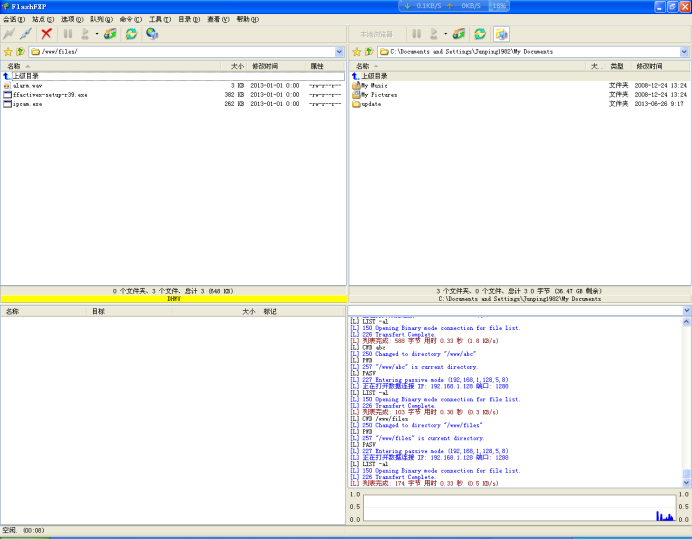Click the globe icon in left toolbar
The image size is (692, 539).
click(152, 34)
